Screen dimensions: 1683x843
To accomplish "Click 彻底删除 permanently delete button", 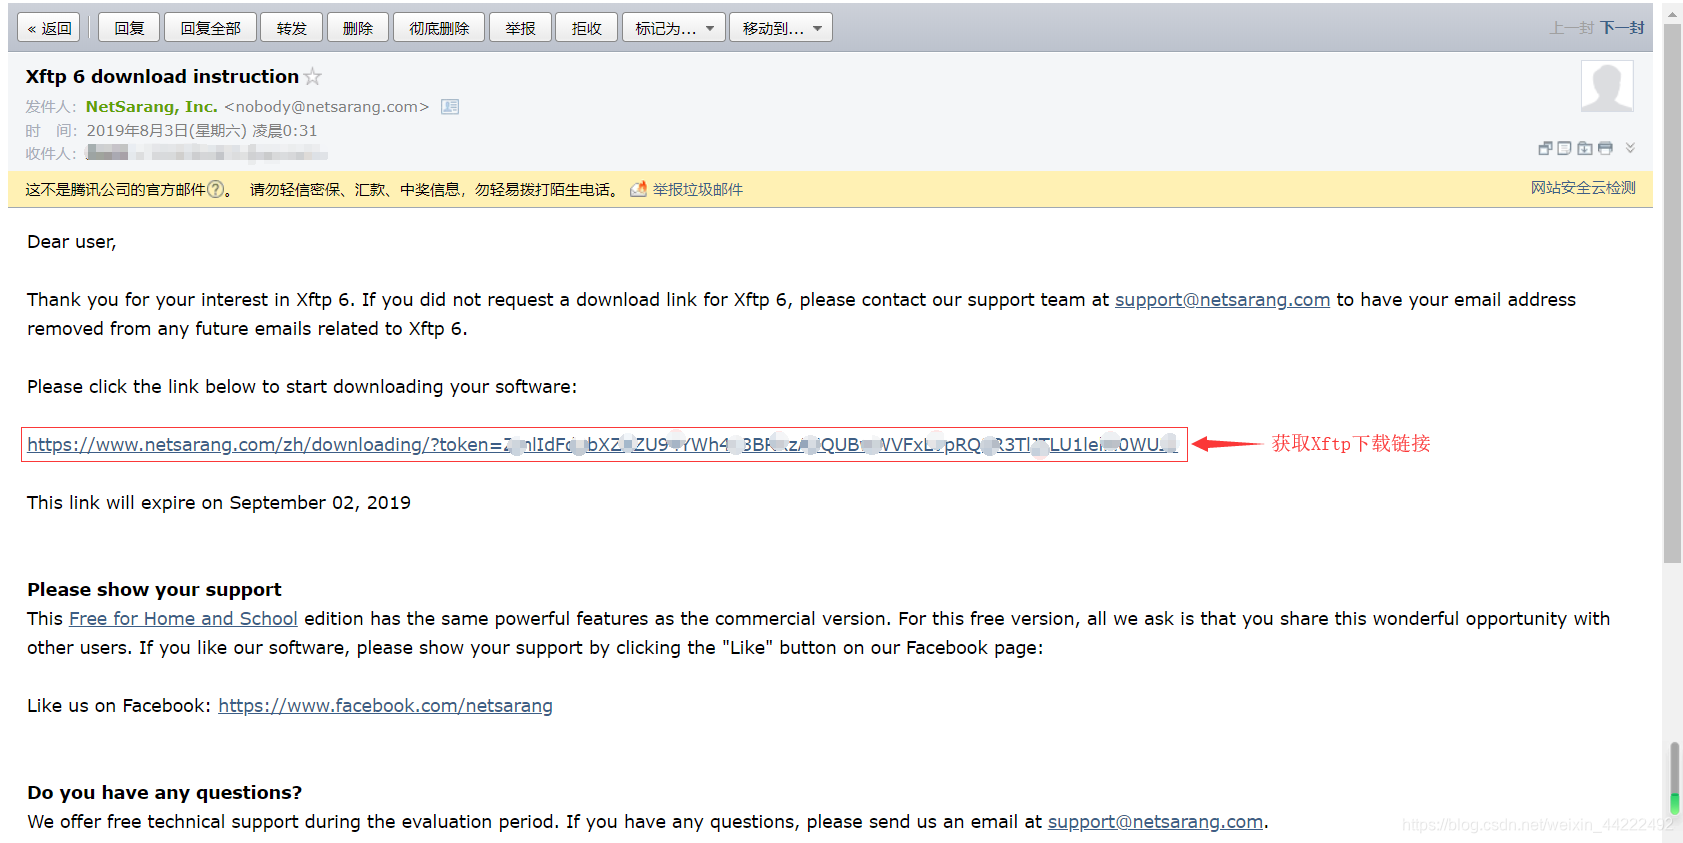I will pyautogui.click(x=439, y=28).
